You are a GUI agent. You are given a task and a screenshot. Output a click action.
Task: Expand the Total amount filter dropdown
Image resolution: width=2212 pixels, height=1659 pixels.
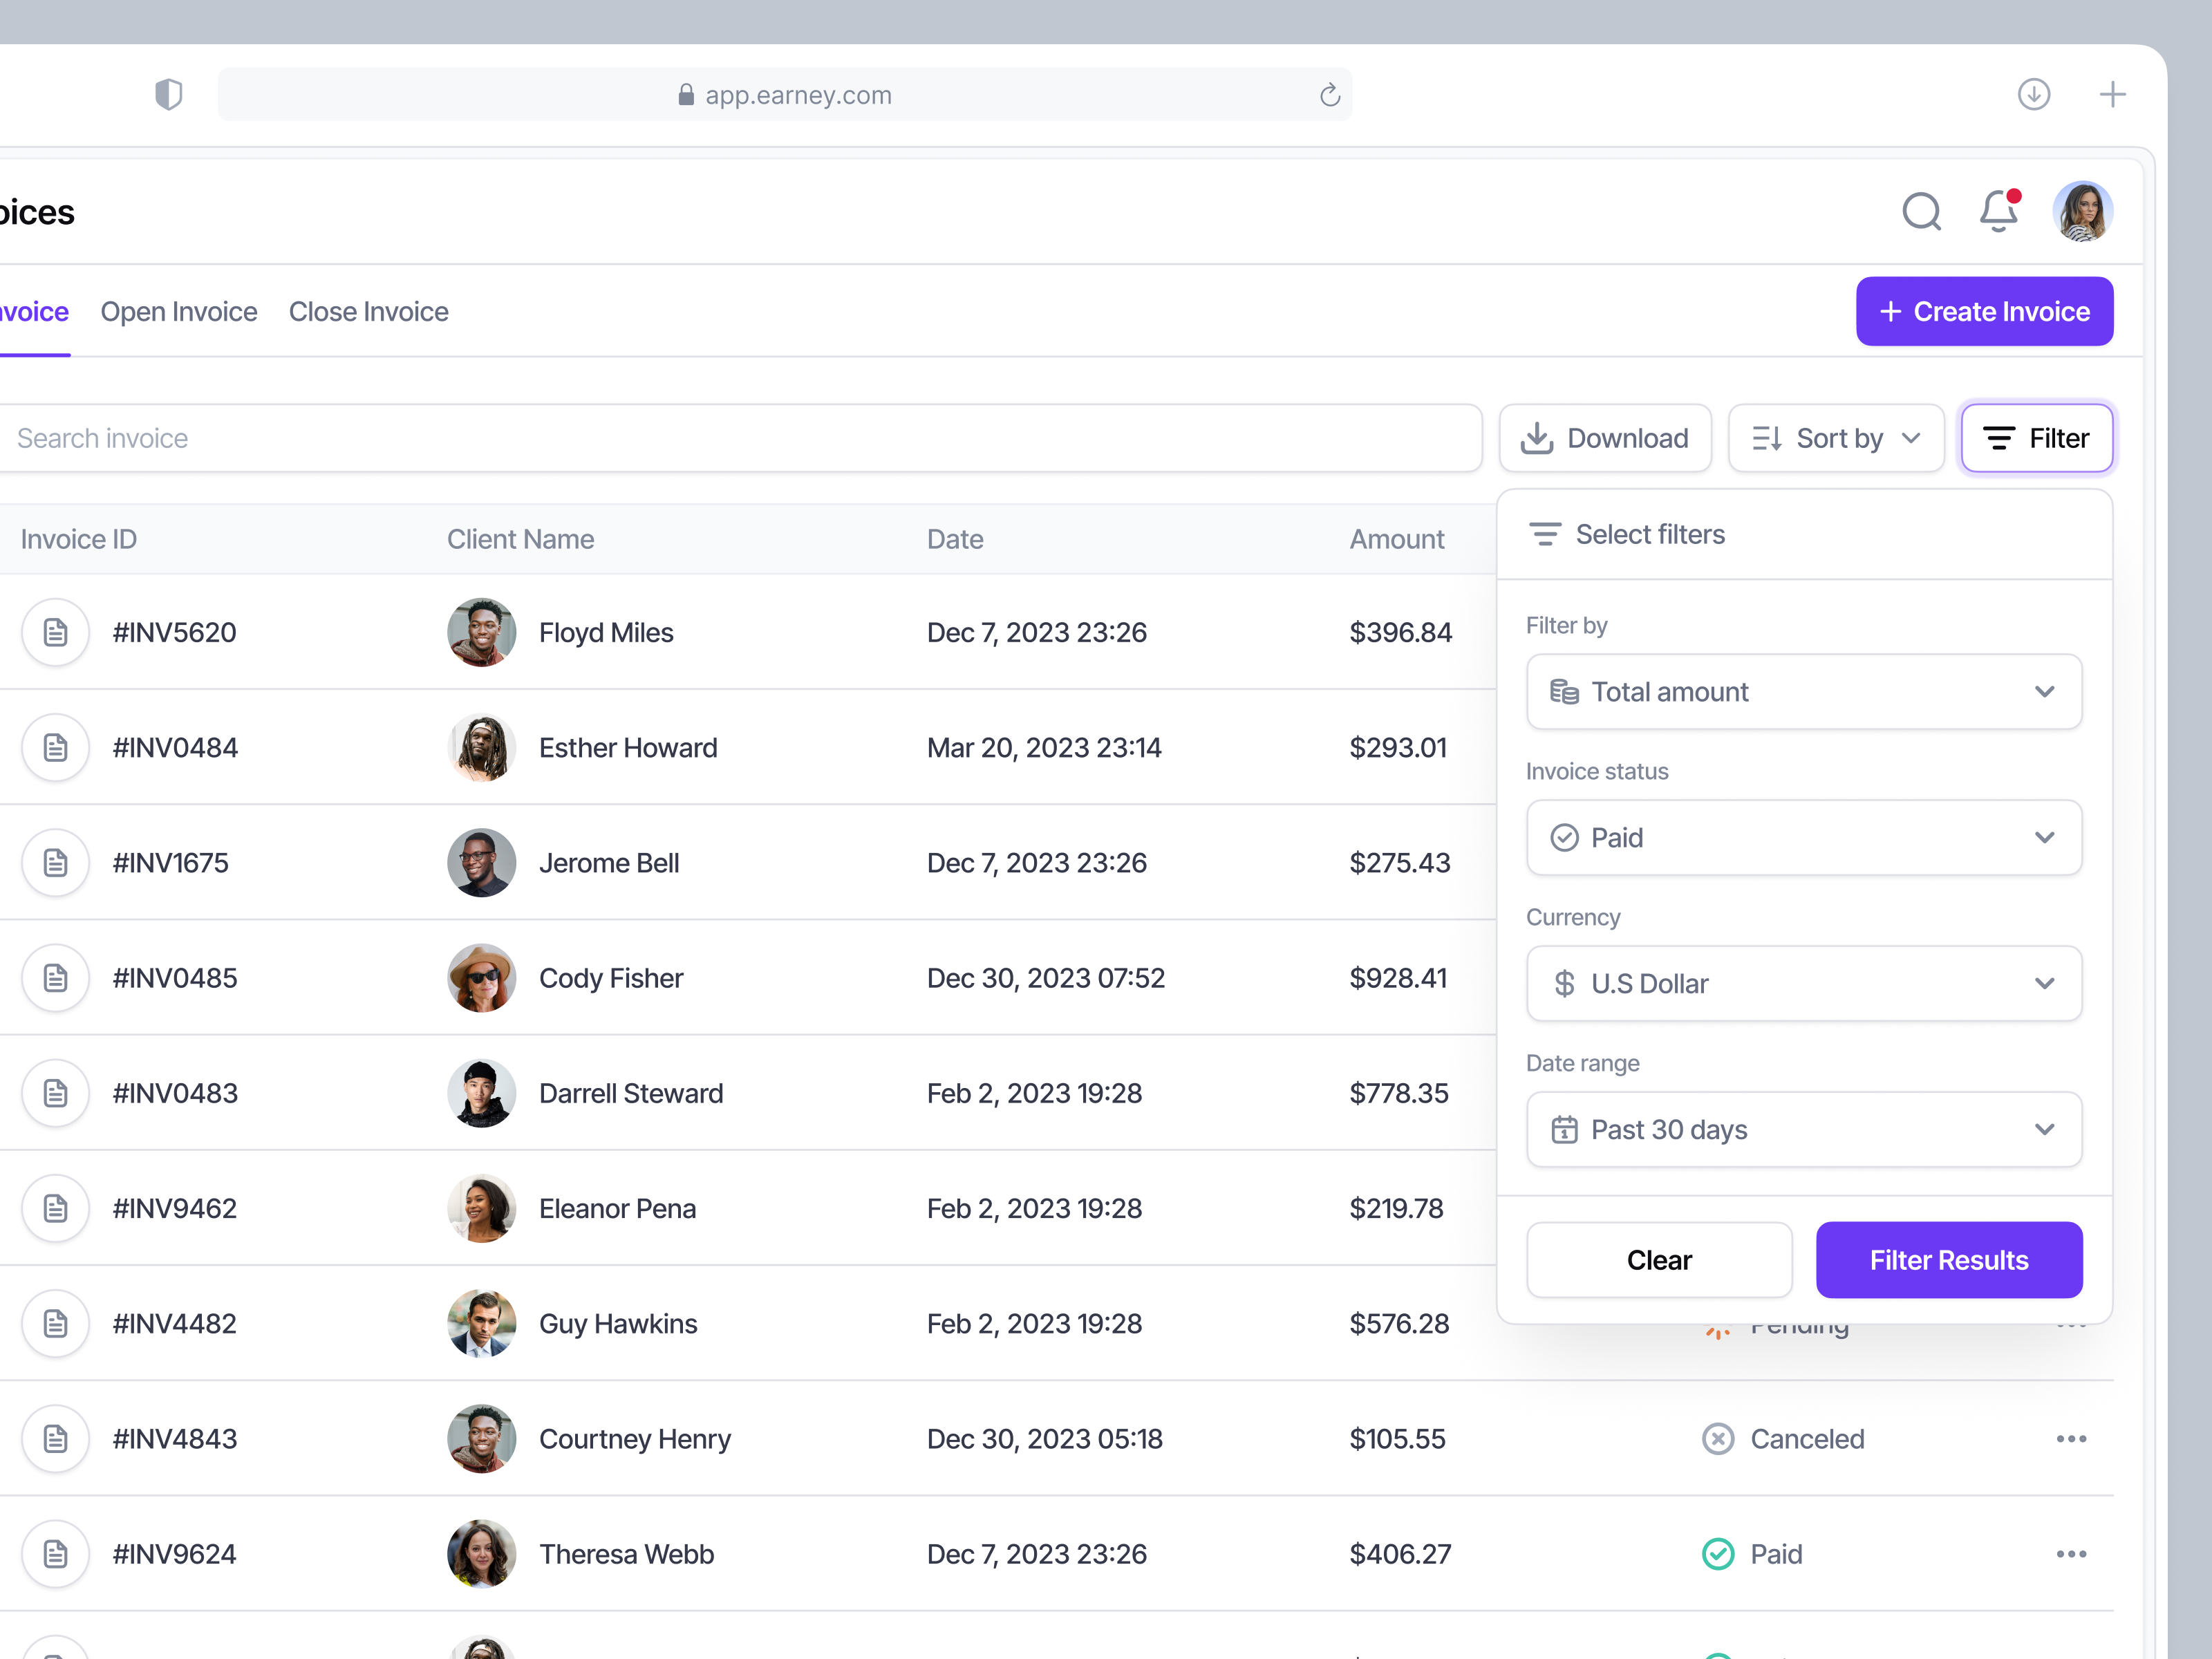(x=1804, y=691)
